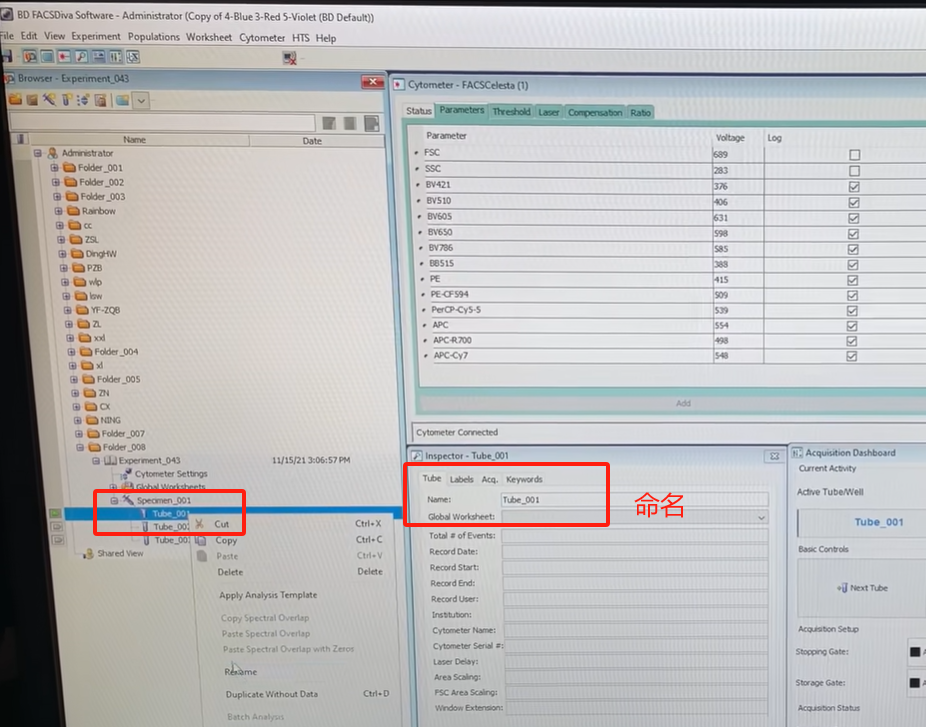Select the PE-CF594 parameter row name
Screen dimensions: 926x727
pos(449,294)
